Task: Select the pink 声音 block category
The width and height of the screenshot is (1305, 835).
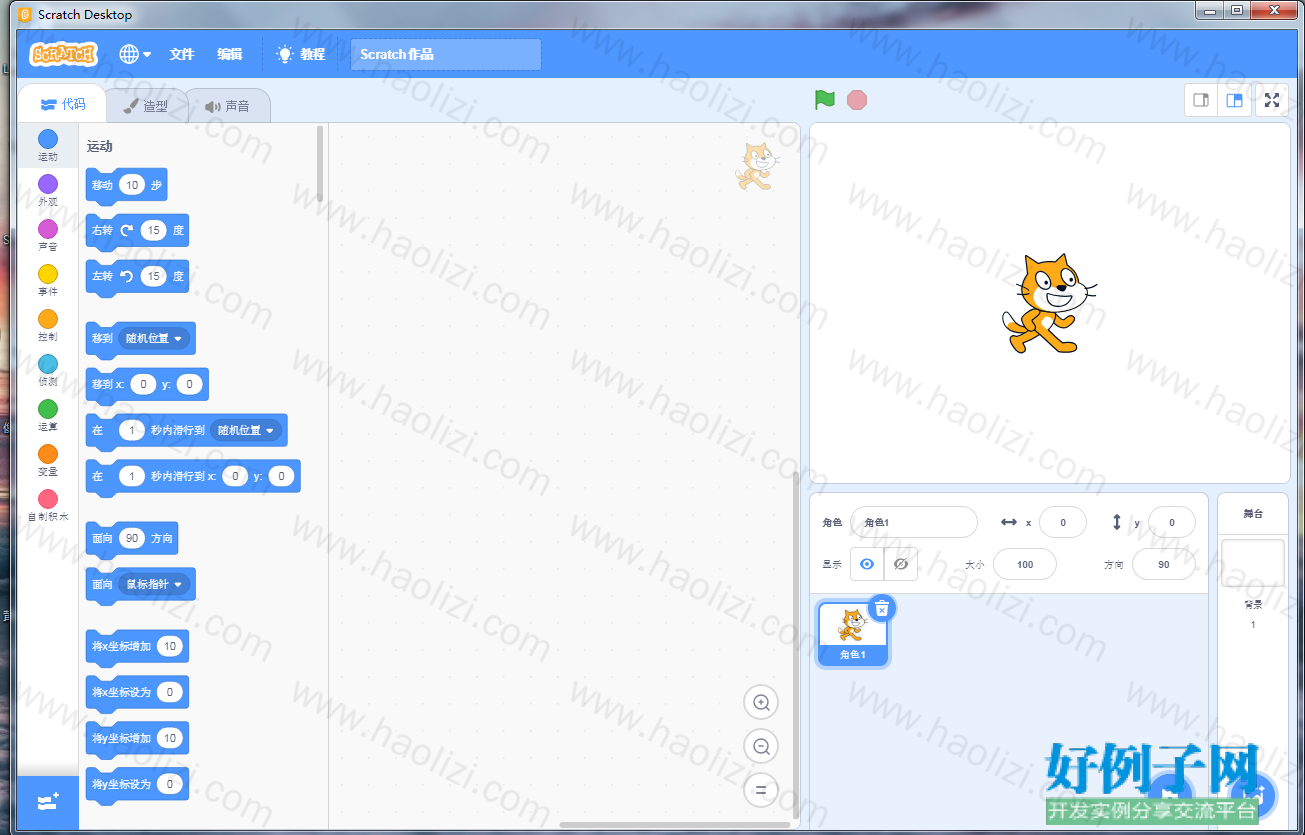Action: 48,235
